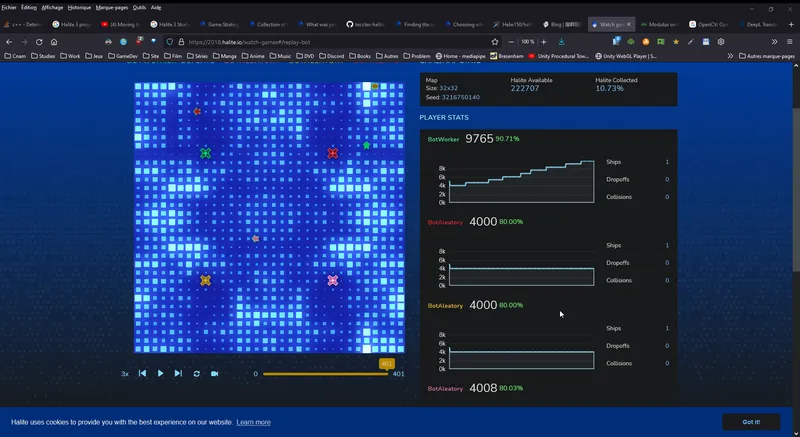800x437 pixels.
Task: Open the GameDev bookmarks folder
Action: (x=123, y=56)
